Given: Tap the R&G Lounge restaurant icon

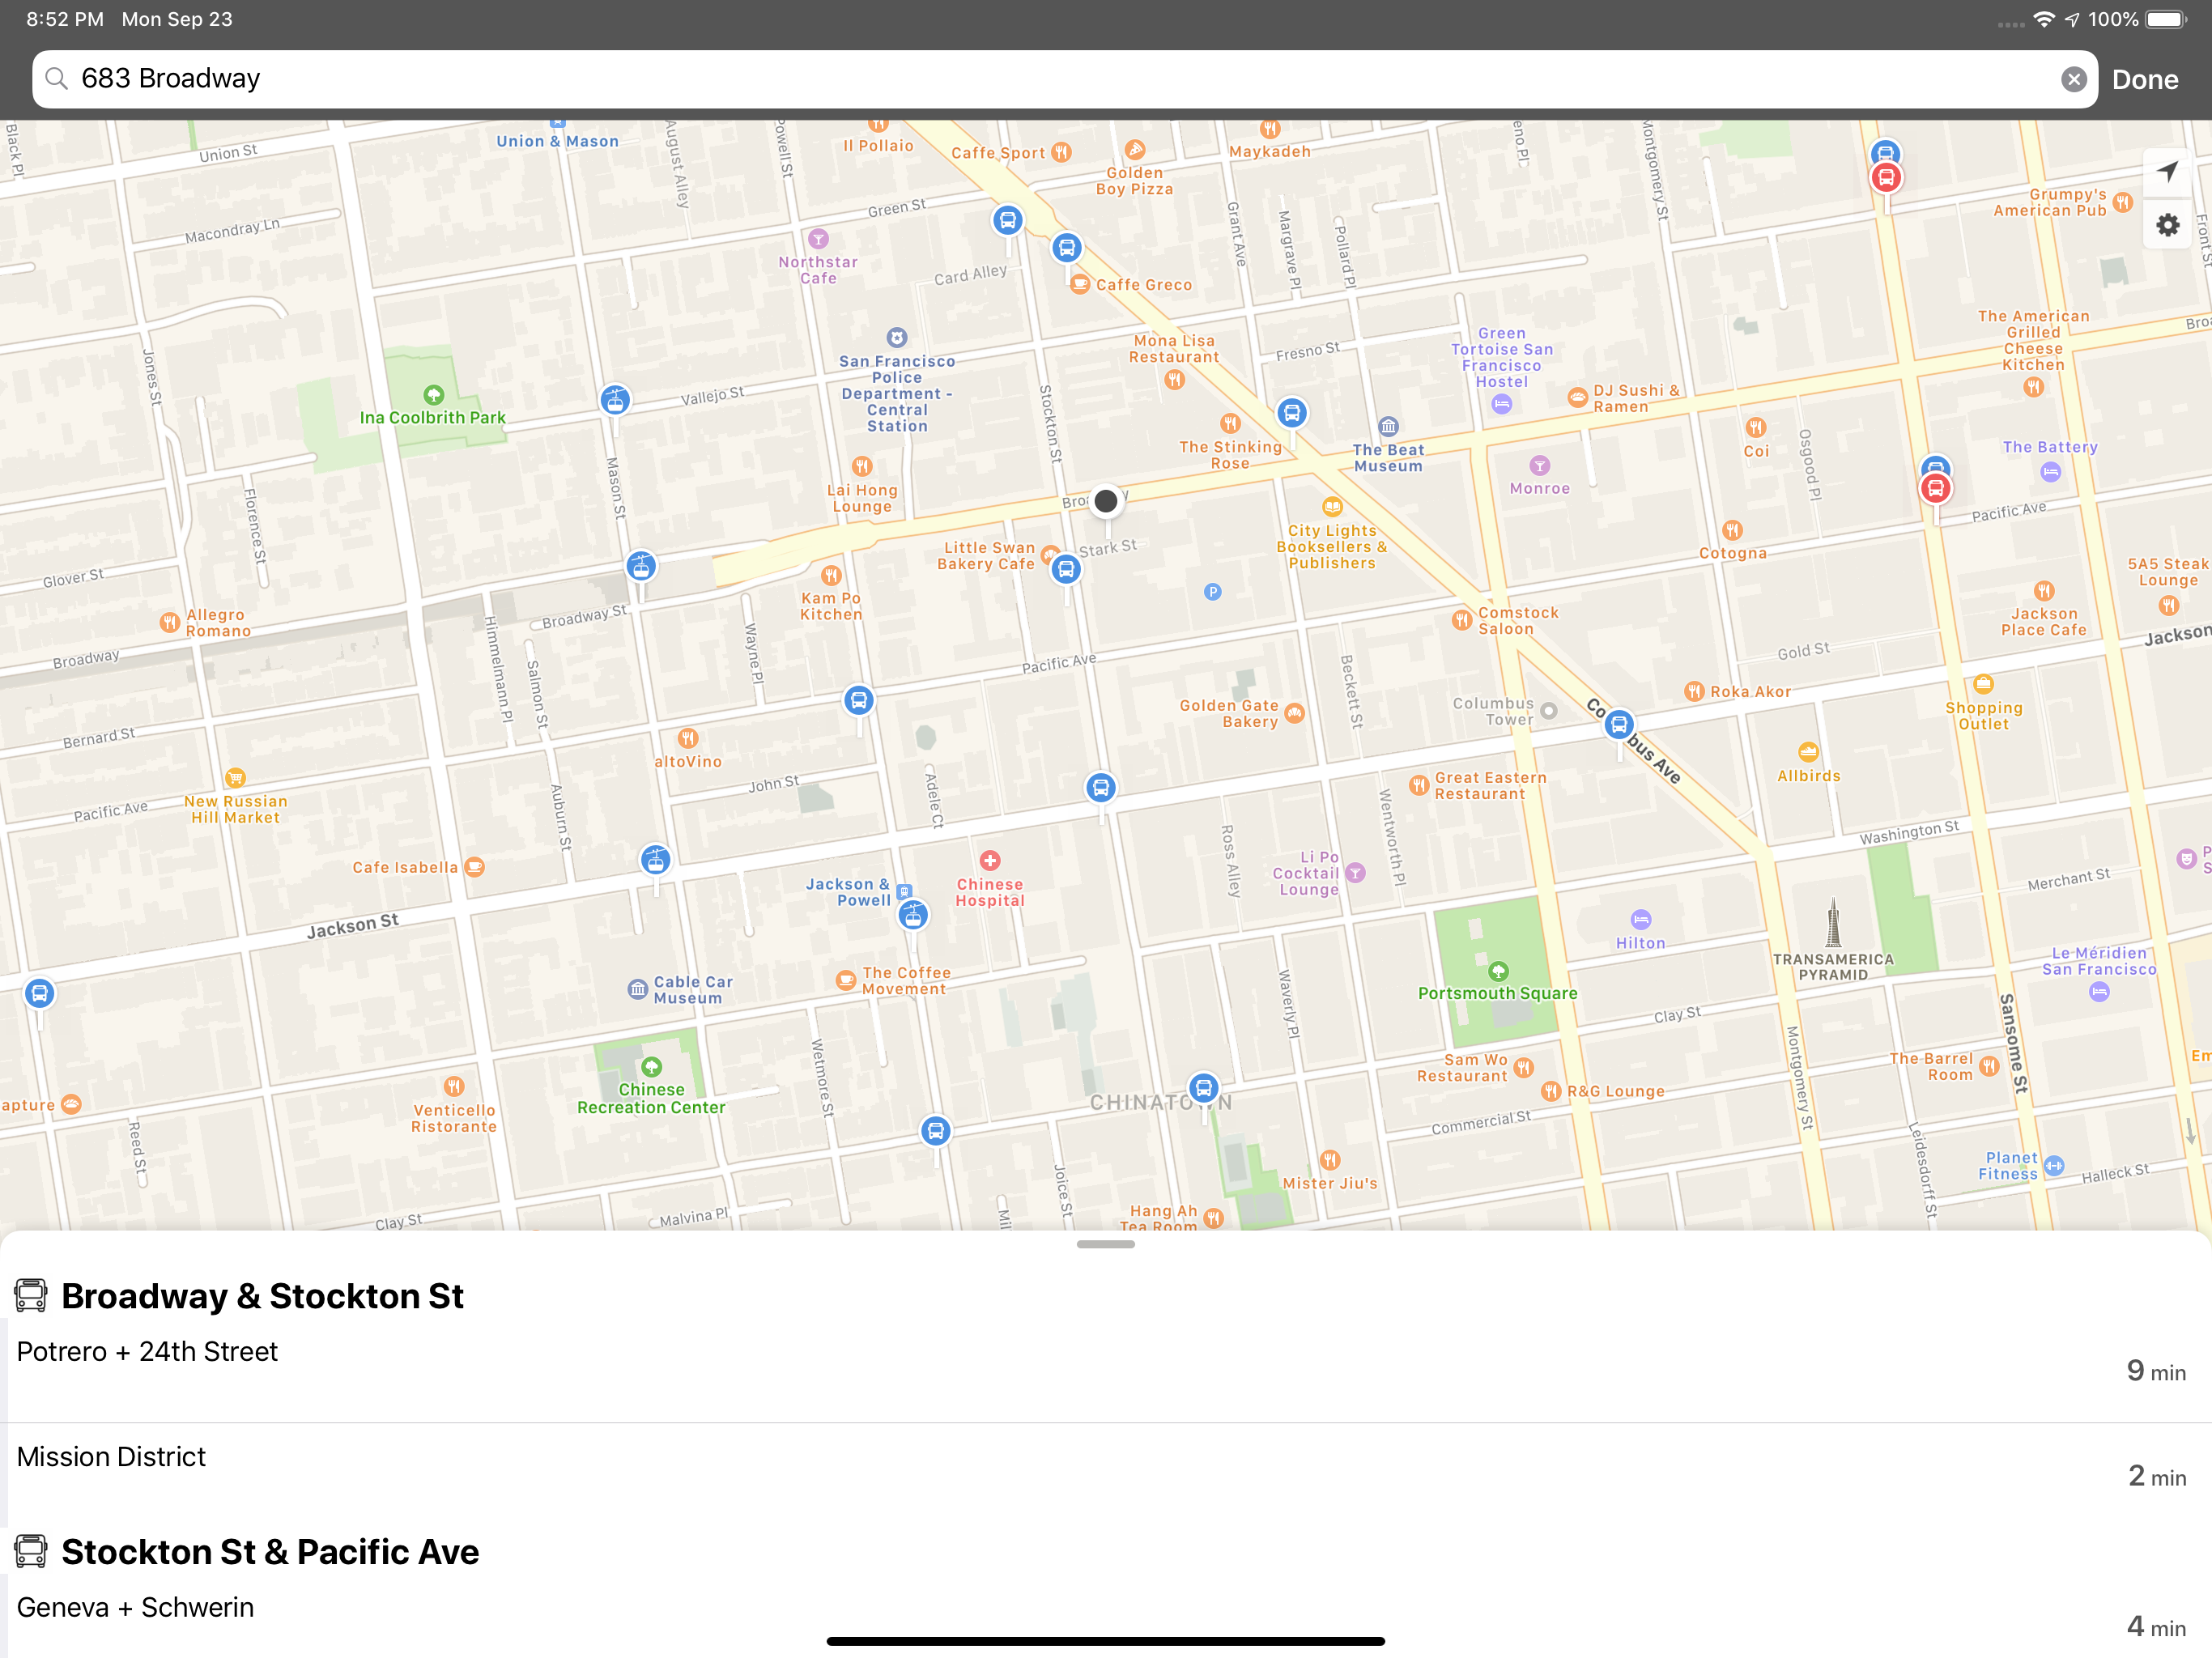Looking at the screenshot, I should (1551, 1091).
